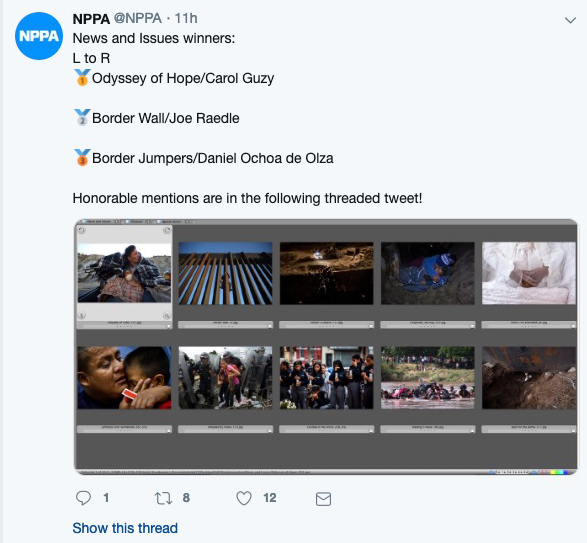Retweet this NPPA tweet
The width and height of the screenshot is (587, 543).
click(163, 498)
